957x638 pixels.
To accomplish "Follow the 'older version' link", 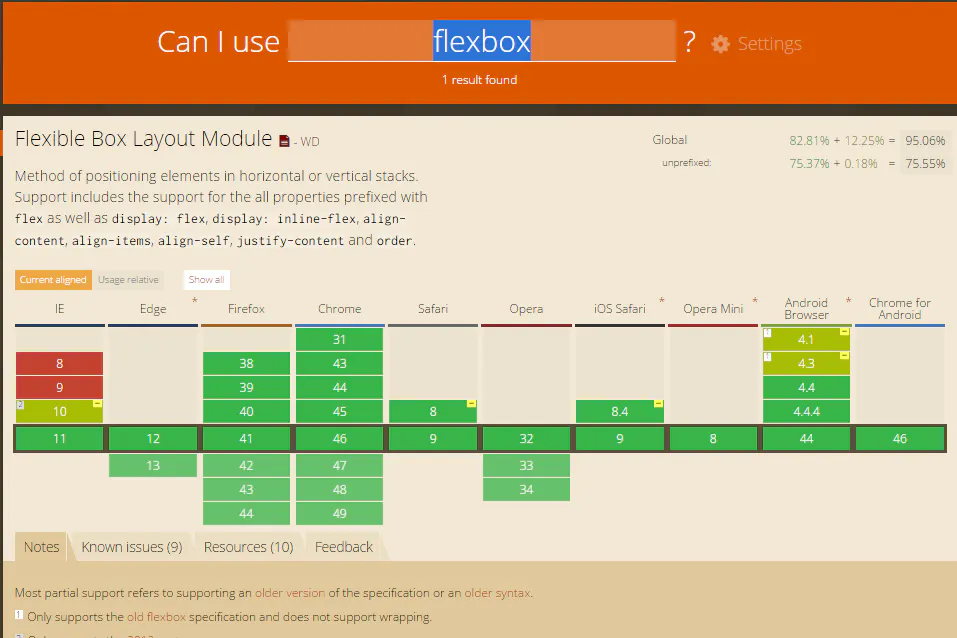I will coord(290,593).
